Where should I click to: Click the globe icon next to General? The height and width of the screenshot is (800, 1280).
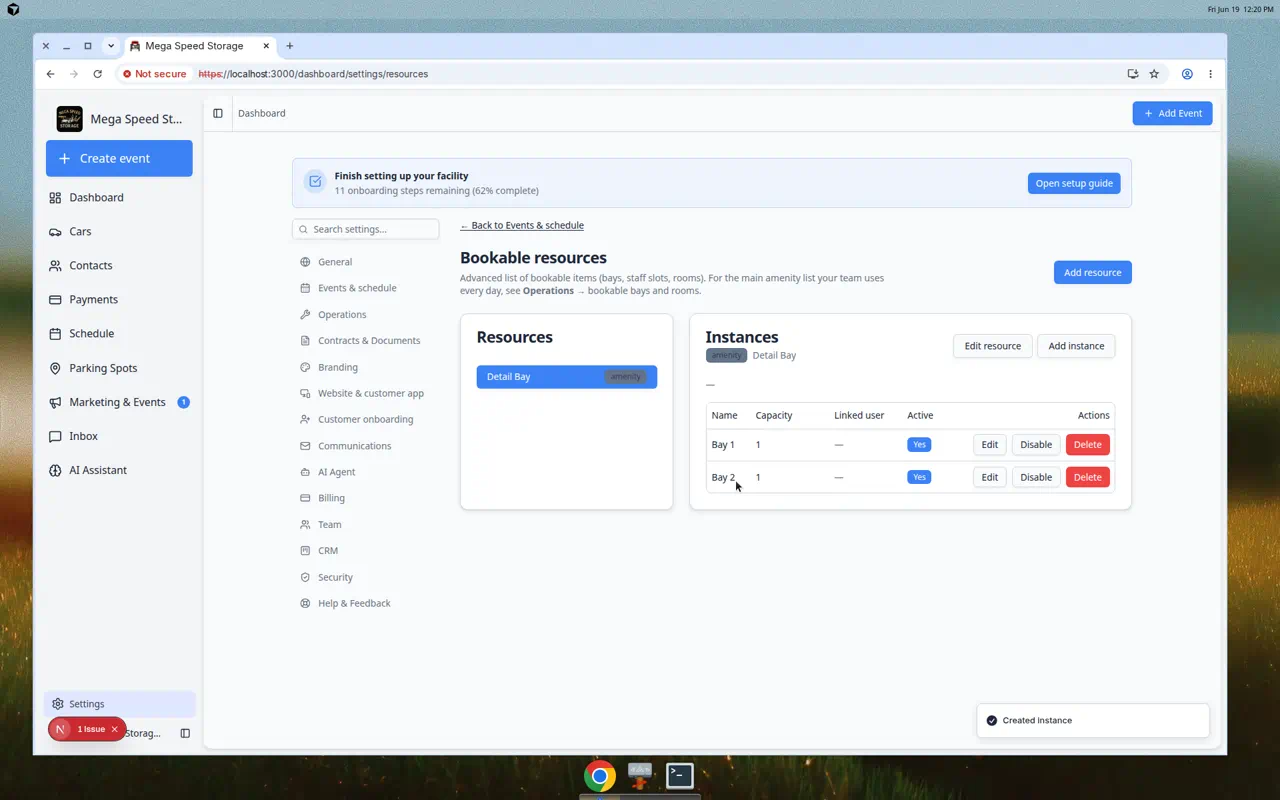point(305,262)
